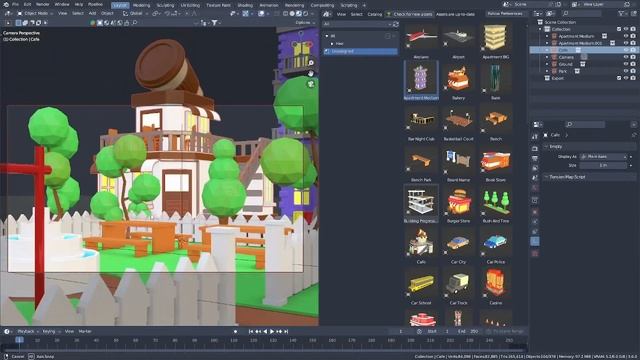Viewport: 640px width, 360px height.
Task: Open the Render menu
Action: point(43,4)
